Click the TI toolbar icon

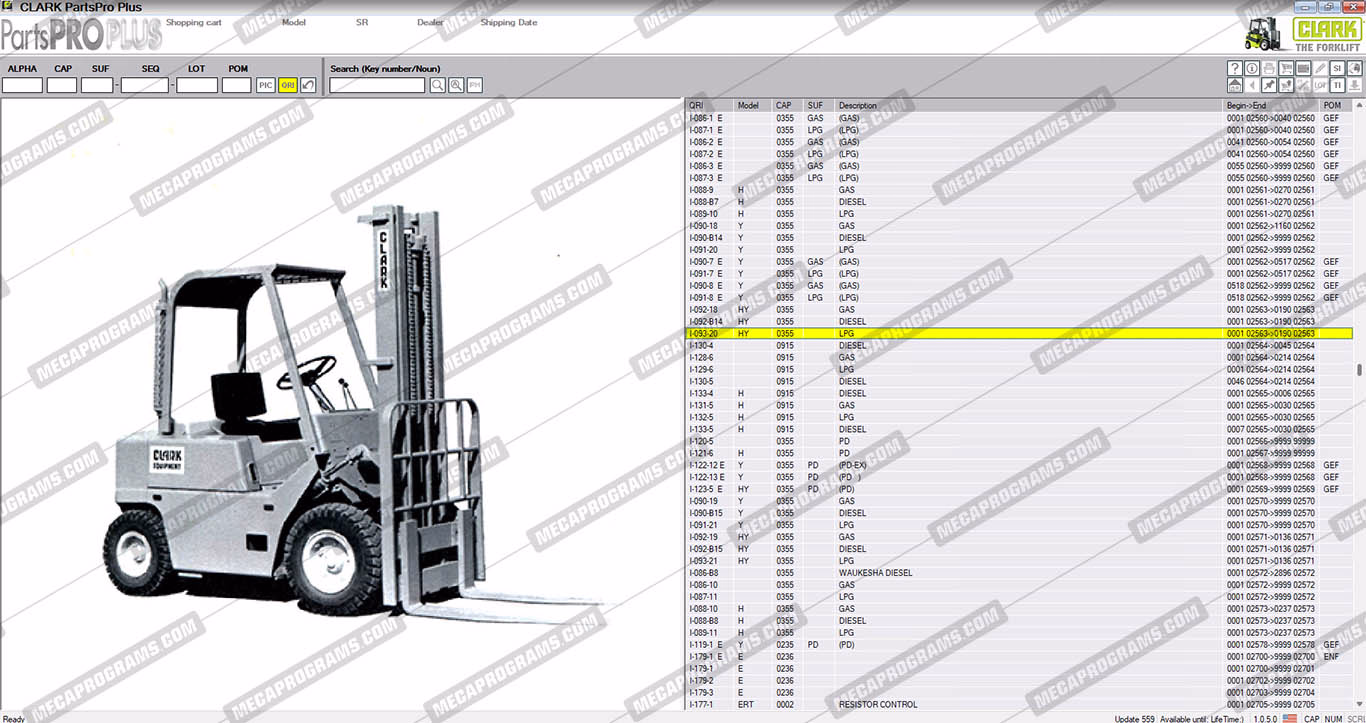[1337, 85]
